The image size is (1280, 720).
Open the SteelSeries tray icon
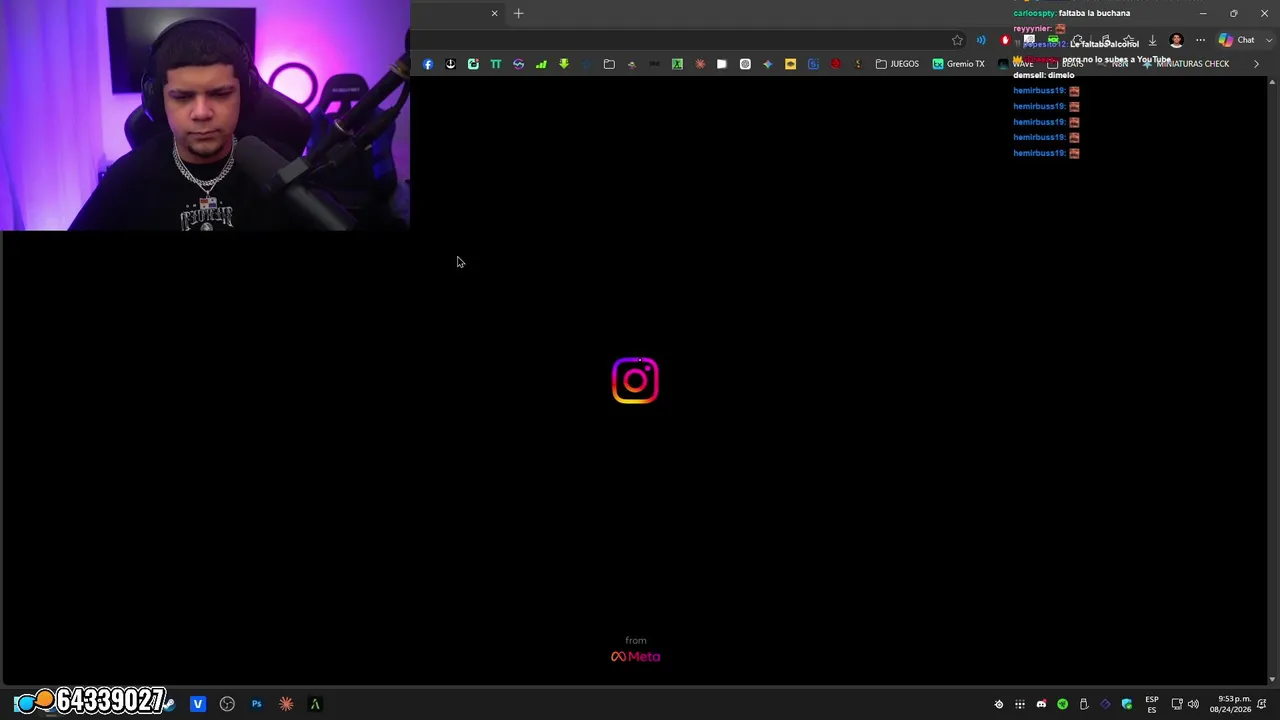[x=998, y=705]
